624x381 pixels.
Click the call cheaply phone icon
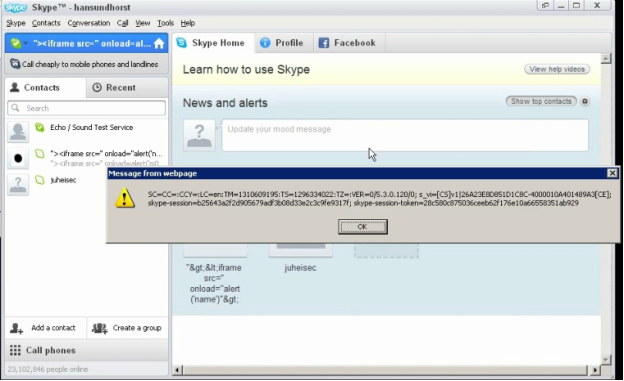15,64
